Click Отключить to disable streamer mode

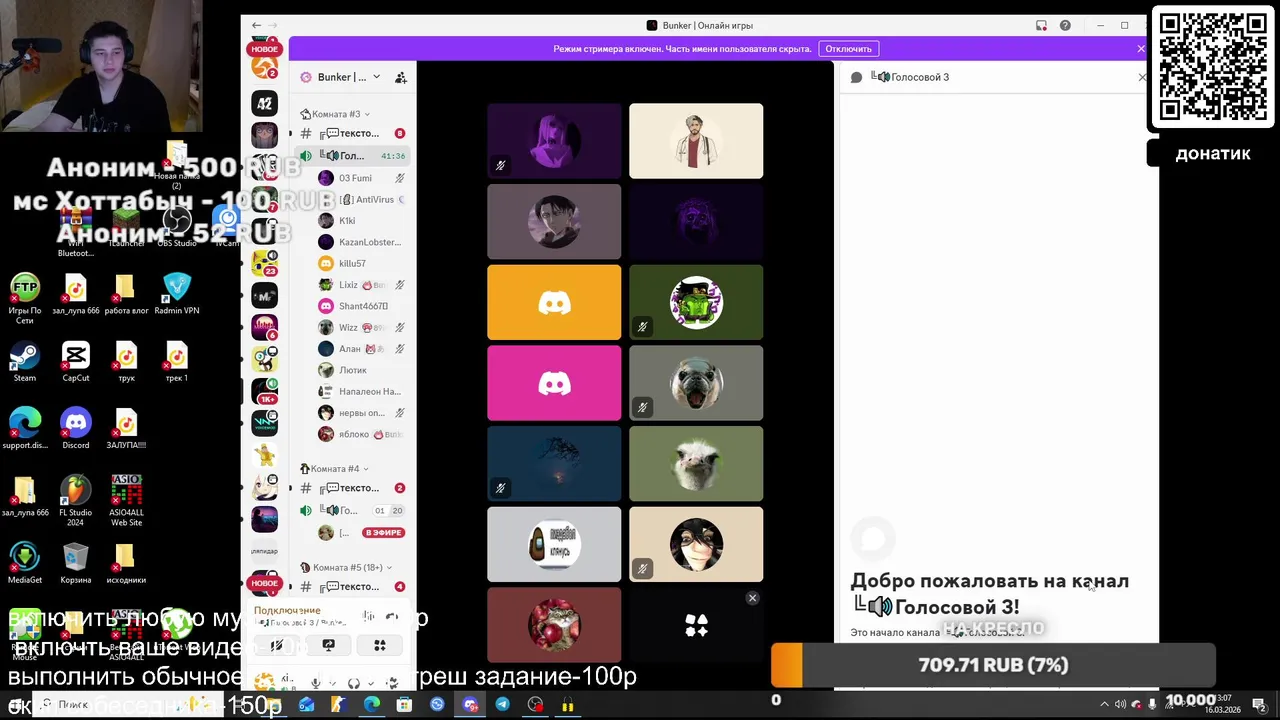(x=848, y=48)
